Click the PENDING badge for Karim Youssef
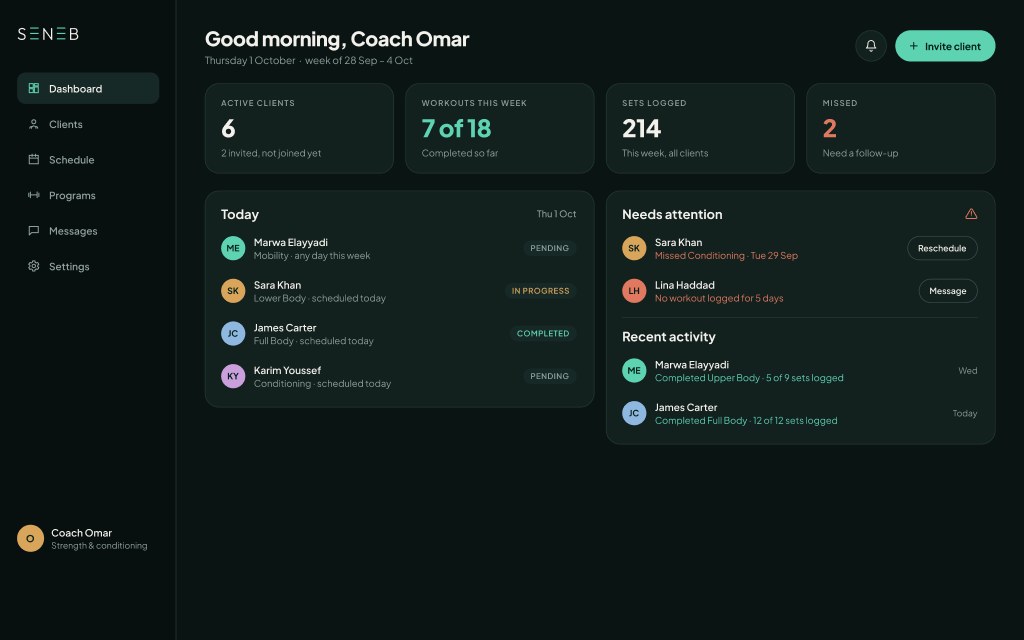The width and height of the screenshot is (1024, 640). click(x=549, y=376)
